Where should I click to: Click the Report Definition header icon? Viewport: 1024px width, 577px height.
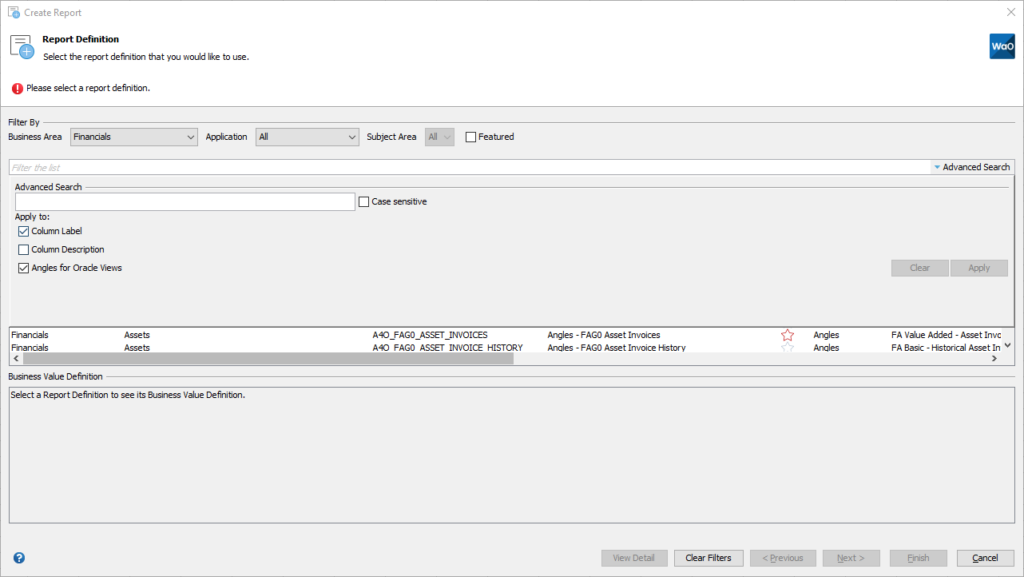(x=22, y=46)
